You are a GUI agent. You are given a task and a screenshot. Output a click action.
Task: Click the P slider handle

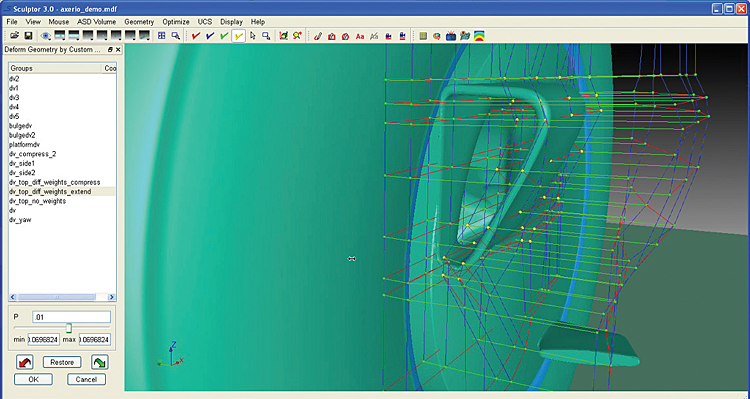coord(69,328)
